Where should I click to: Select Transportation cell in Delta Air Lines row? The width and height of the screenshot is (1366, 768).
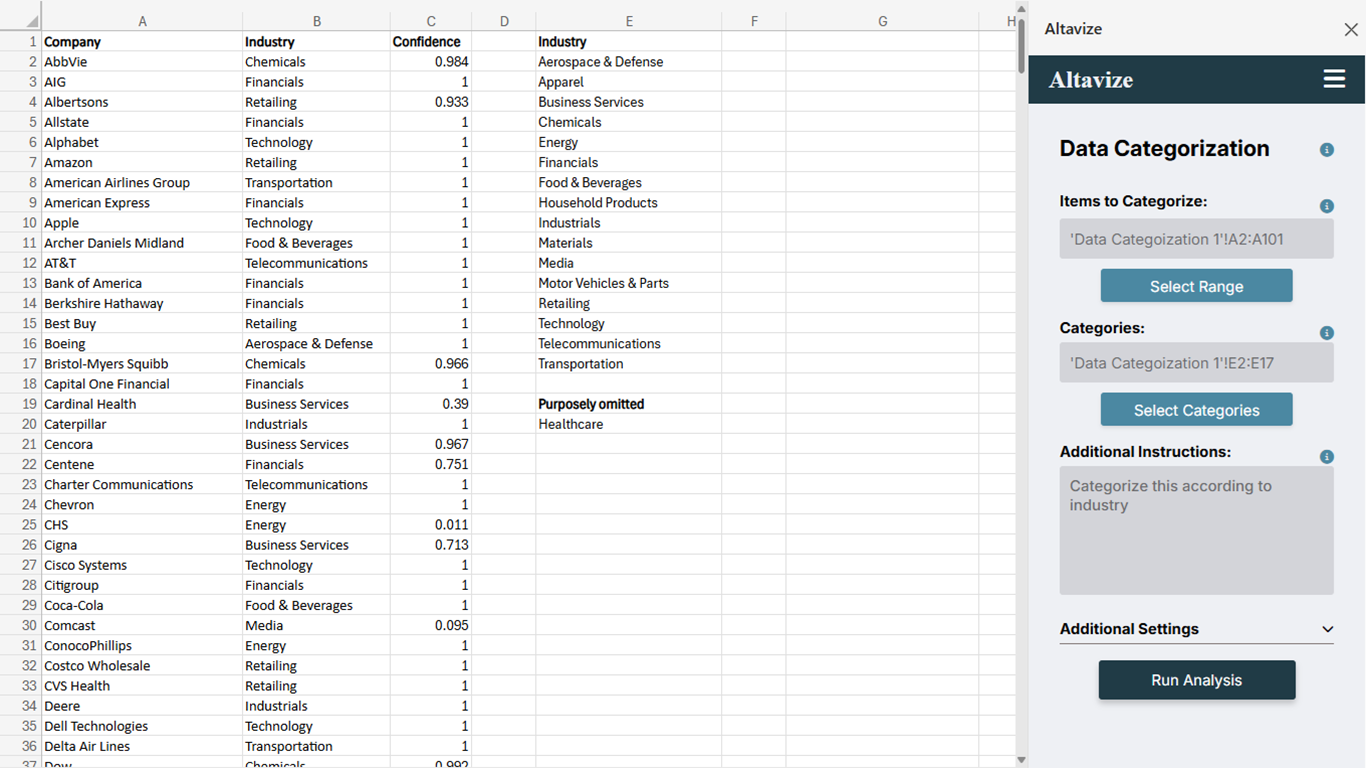point(316,746)
